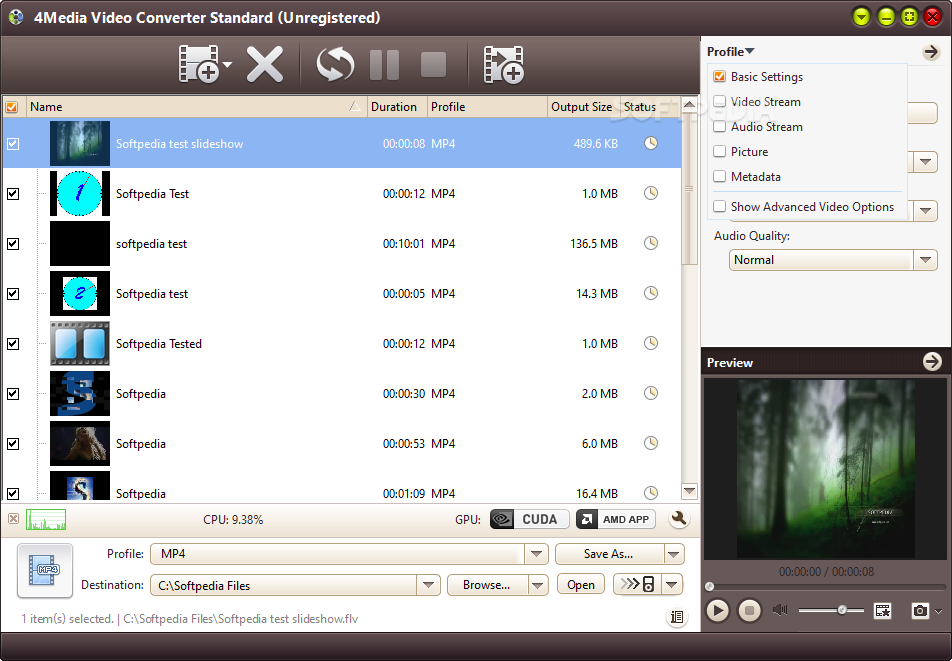Take a snapshot with the camera icon

(920, 611)
